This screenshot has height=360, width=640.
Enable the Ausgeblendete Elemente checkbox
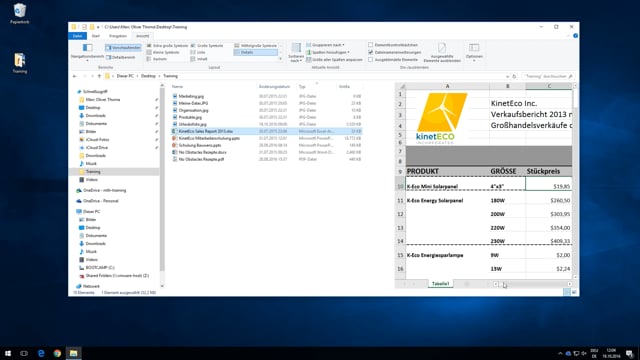[x=371, y=60]
